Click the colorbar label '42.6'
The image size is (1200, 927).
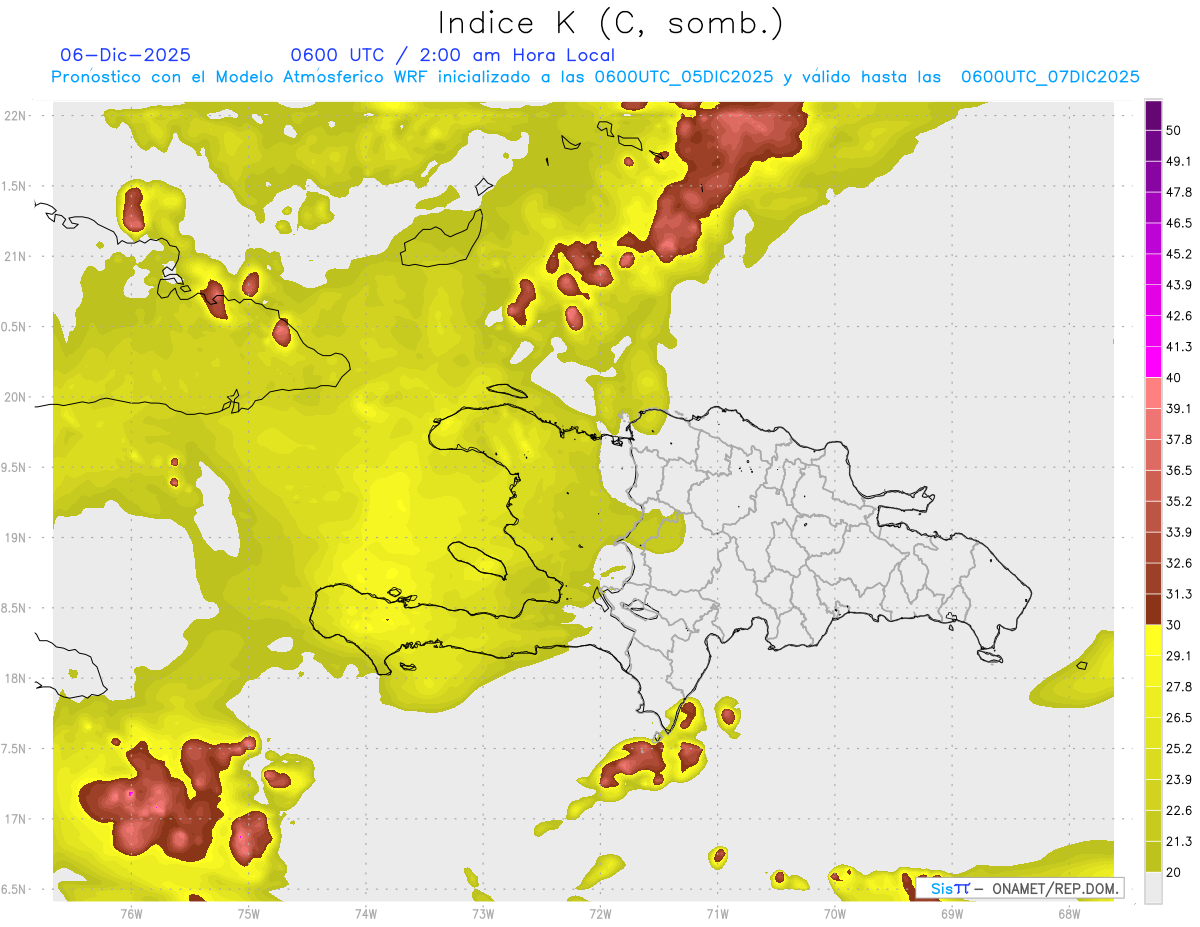pos(1179,316)
